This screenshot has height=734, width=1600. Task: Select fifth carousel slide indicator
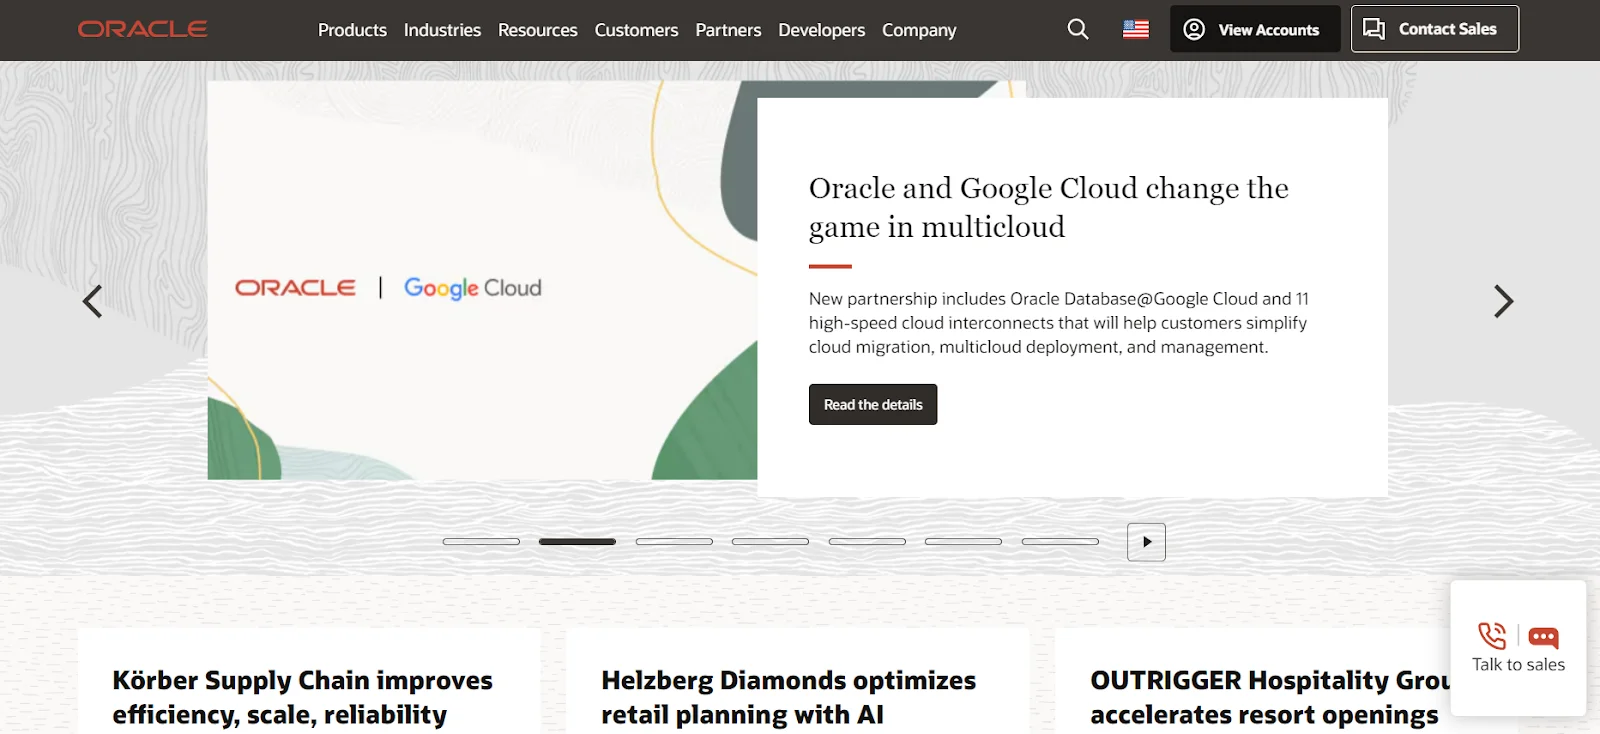(867, 541)
